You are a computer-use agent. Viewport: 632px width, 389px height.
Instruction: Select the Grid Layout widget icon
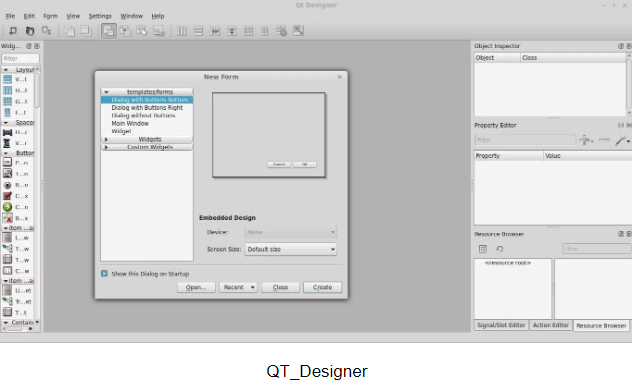7,101
